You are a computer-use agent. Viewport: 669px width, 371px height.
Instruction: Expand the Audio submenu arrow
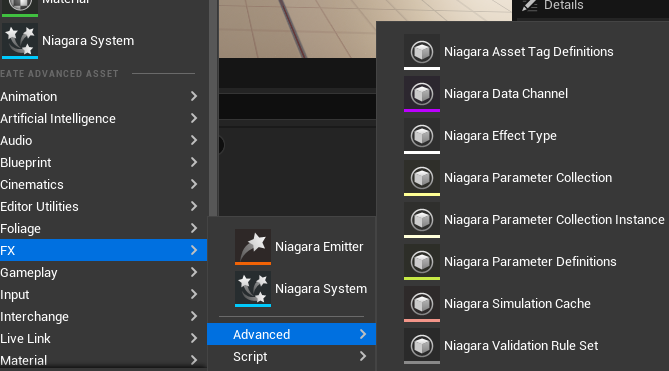tap(194, 140)
